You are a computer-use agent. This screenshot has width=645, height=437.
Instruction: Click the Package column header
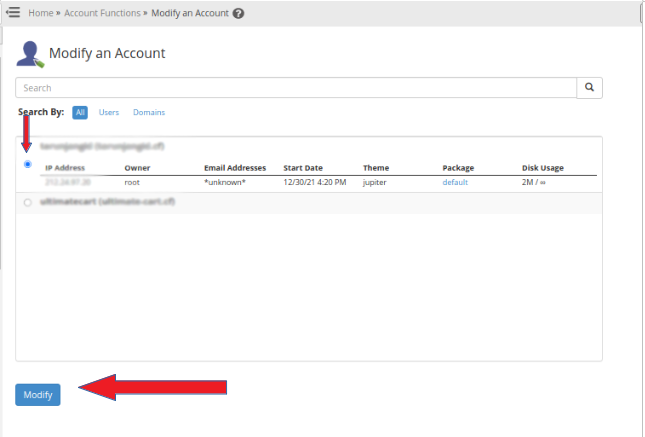pyautogui.click(x=458, y=168)
